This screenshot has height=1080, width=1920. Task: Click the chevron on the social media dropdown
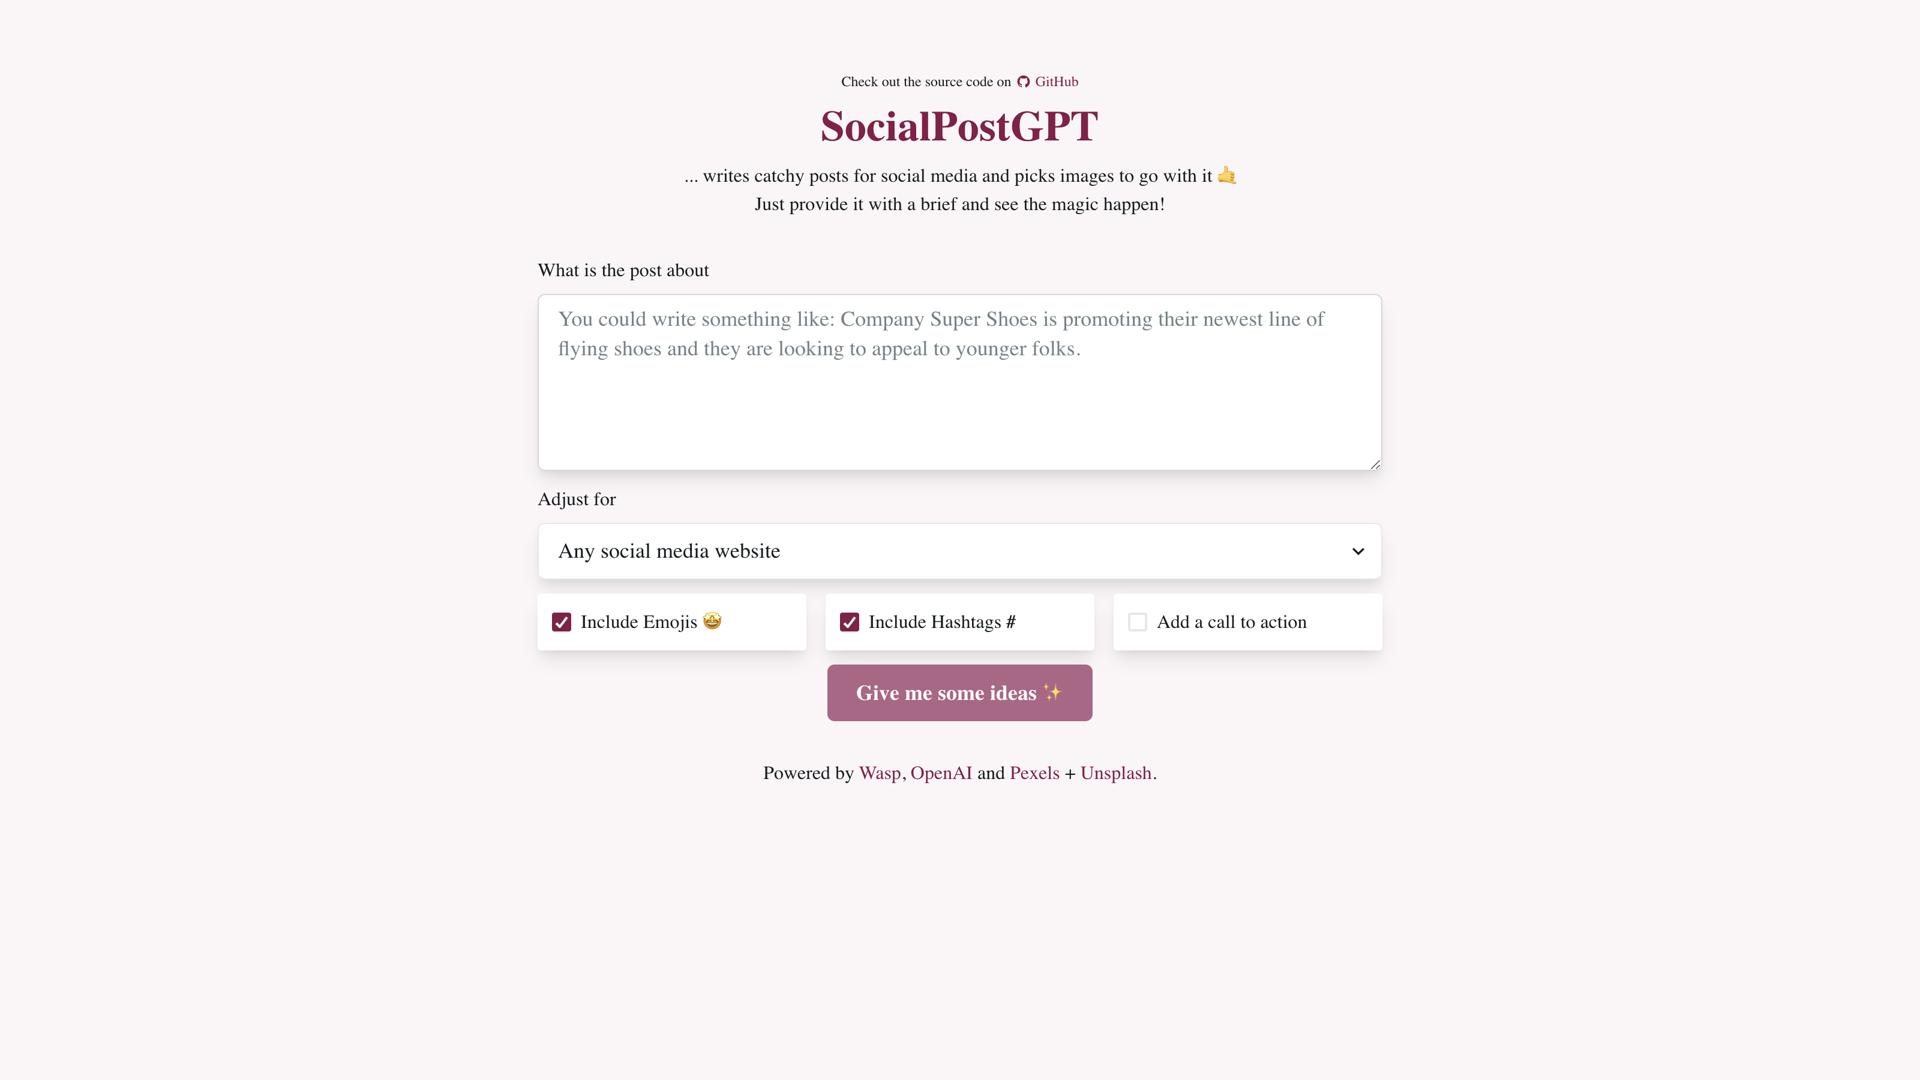(x=1358, y=551)
